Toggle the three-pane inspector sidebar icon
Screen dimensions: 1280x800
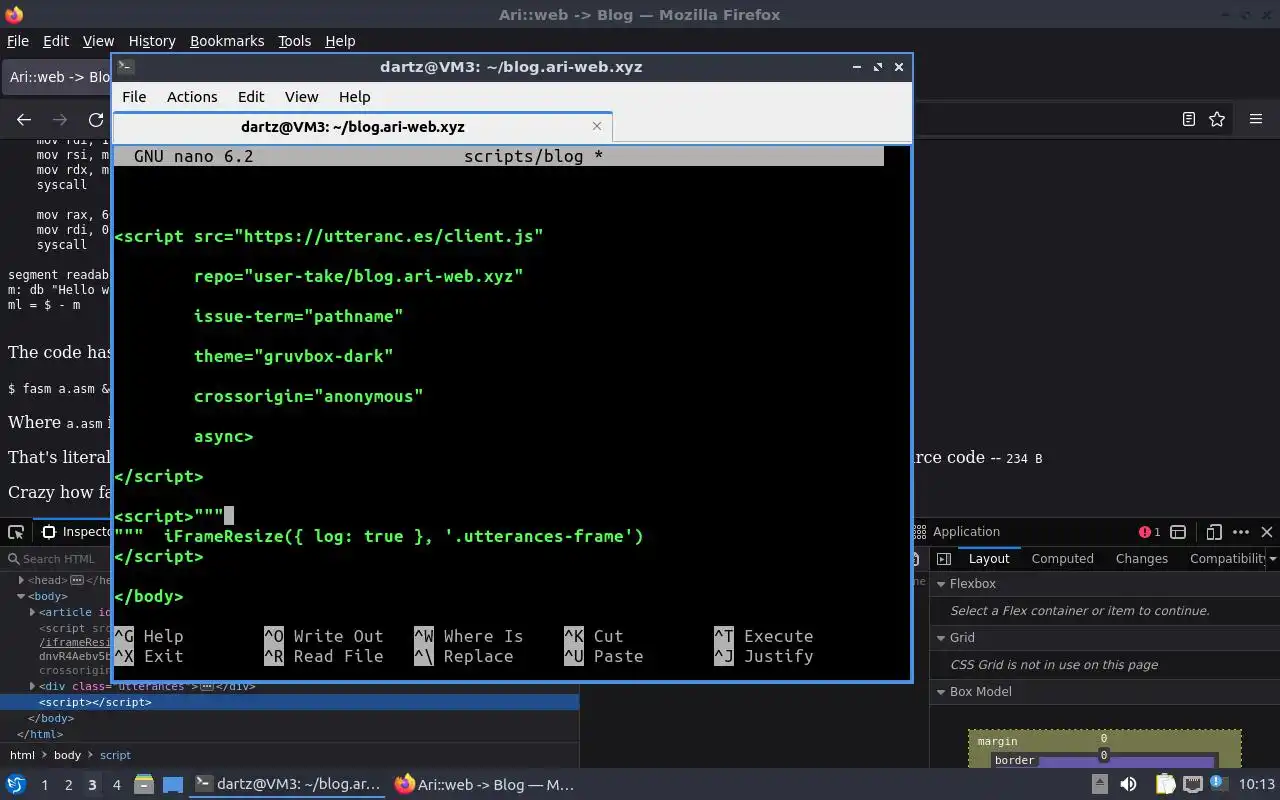pos(943,559)
